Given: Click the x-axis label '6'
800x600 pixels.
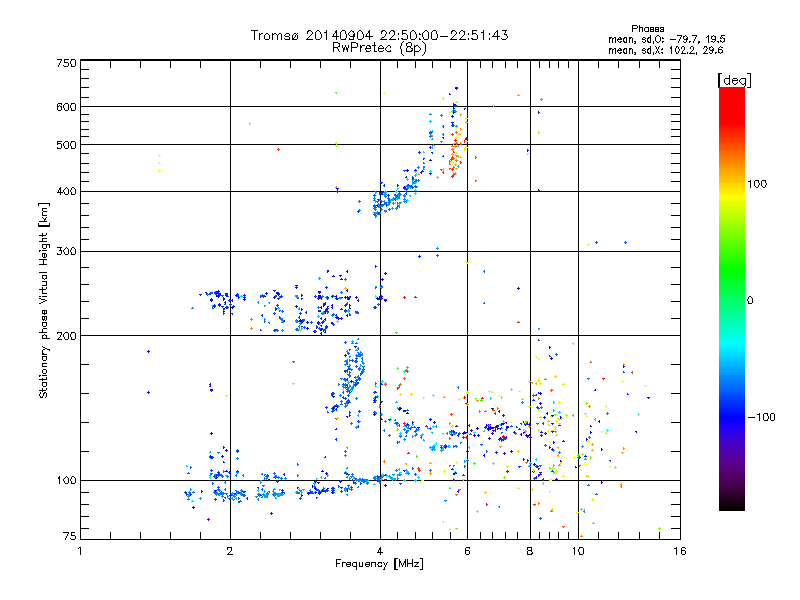Looking at the screenshot, I should [467, 551].
